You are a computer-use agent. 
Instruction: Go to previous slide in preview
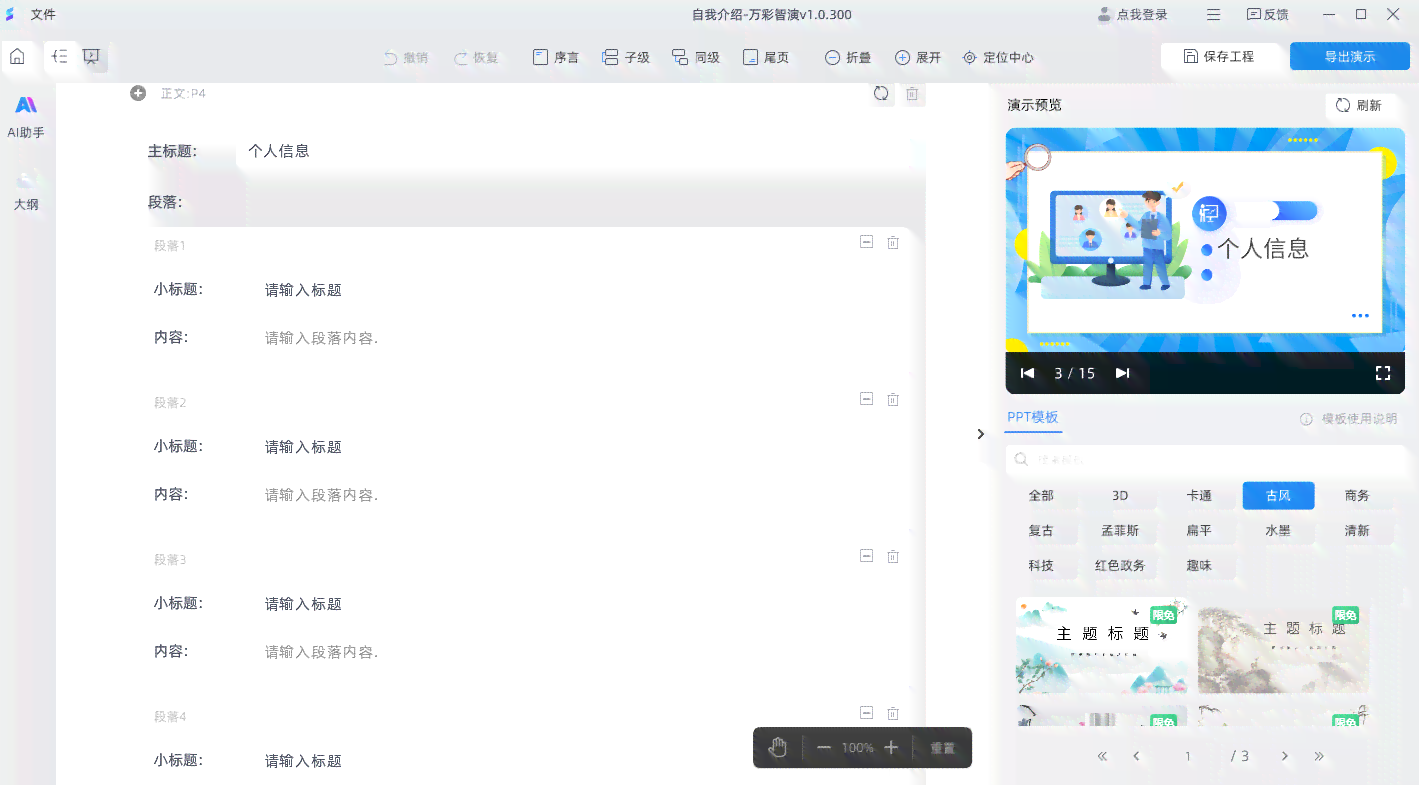1027,373
